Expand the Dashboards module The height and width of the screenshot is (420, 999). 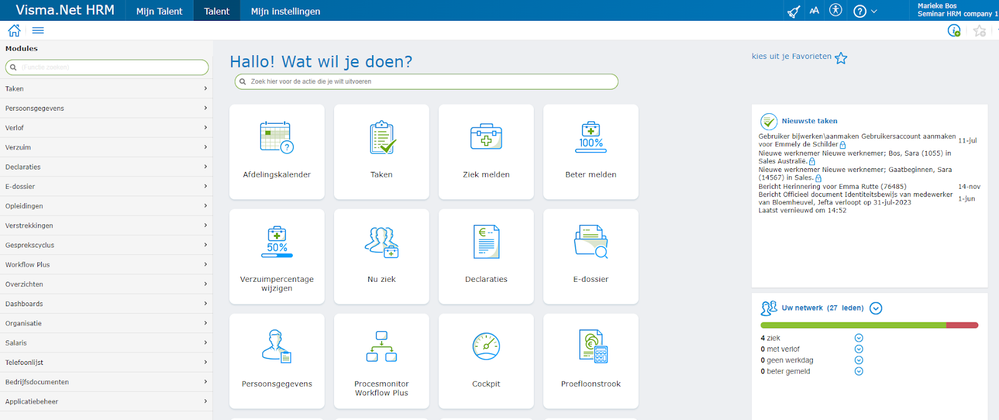tap(106, 304)
